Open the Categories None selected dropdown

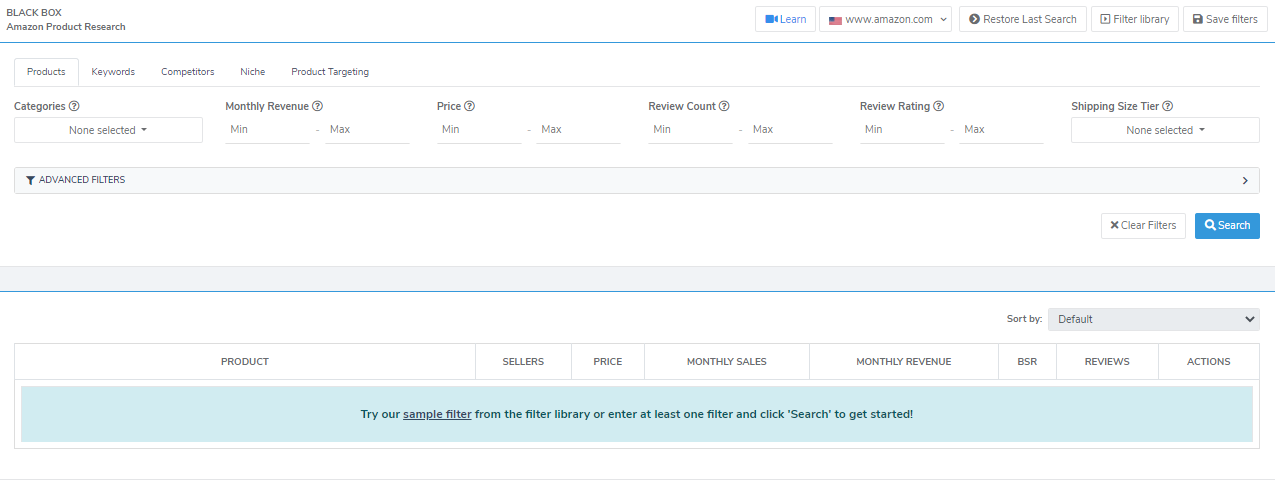[x=108, y=130]
